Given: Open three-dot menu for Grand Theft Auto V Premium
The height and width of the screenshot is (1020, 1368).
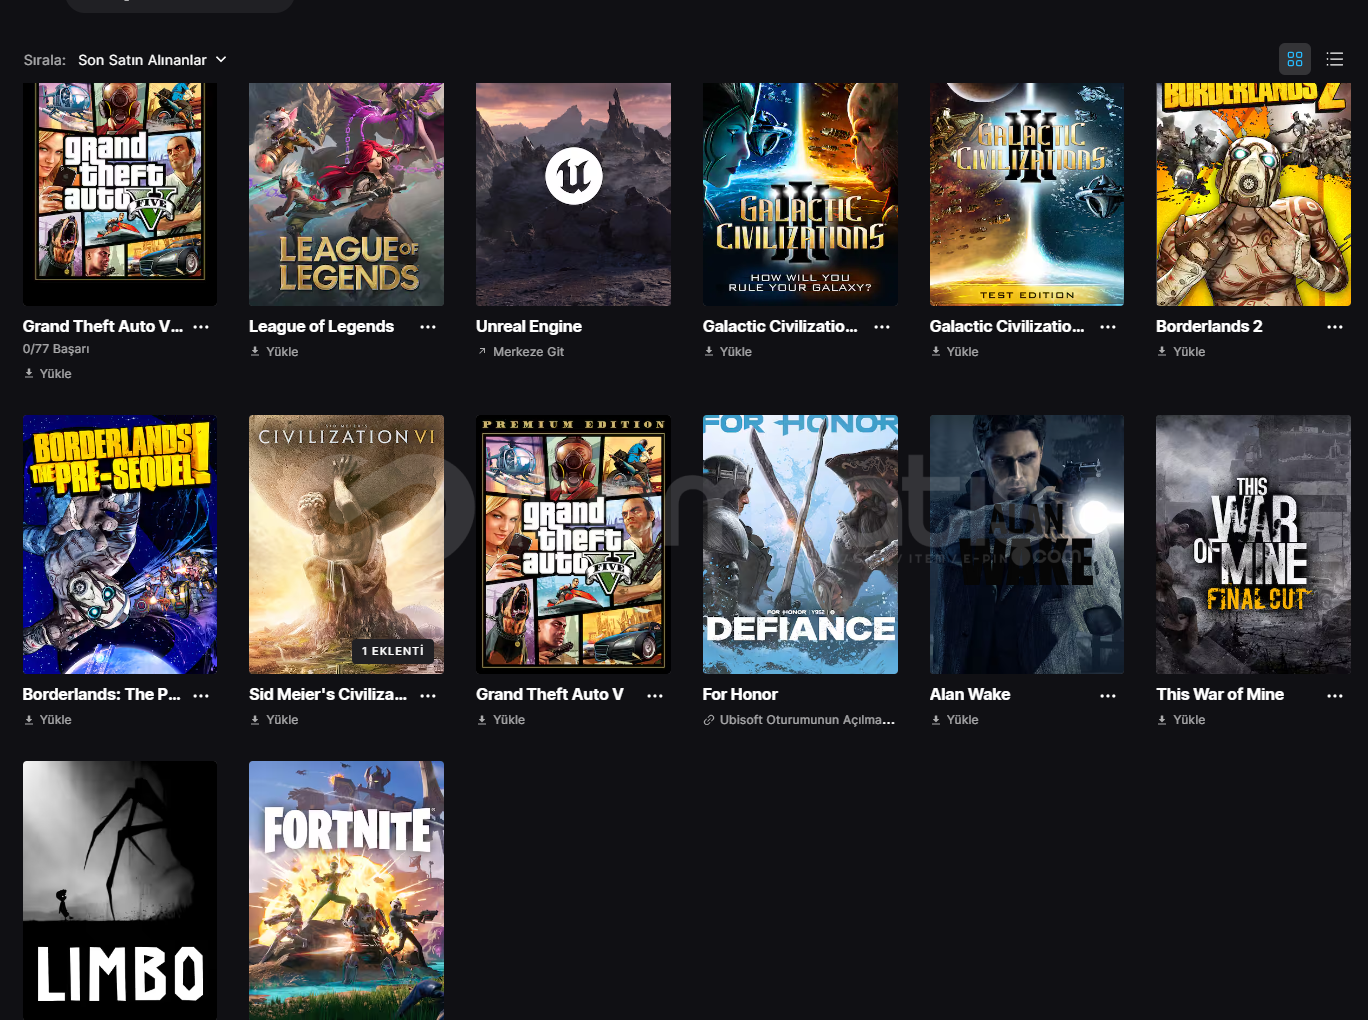Looking at the screenshot, I should 655,695.
